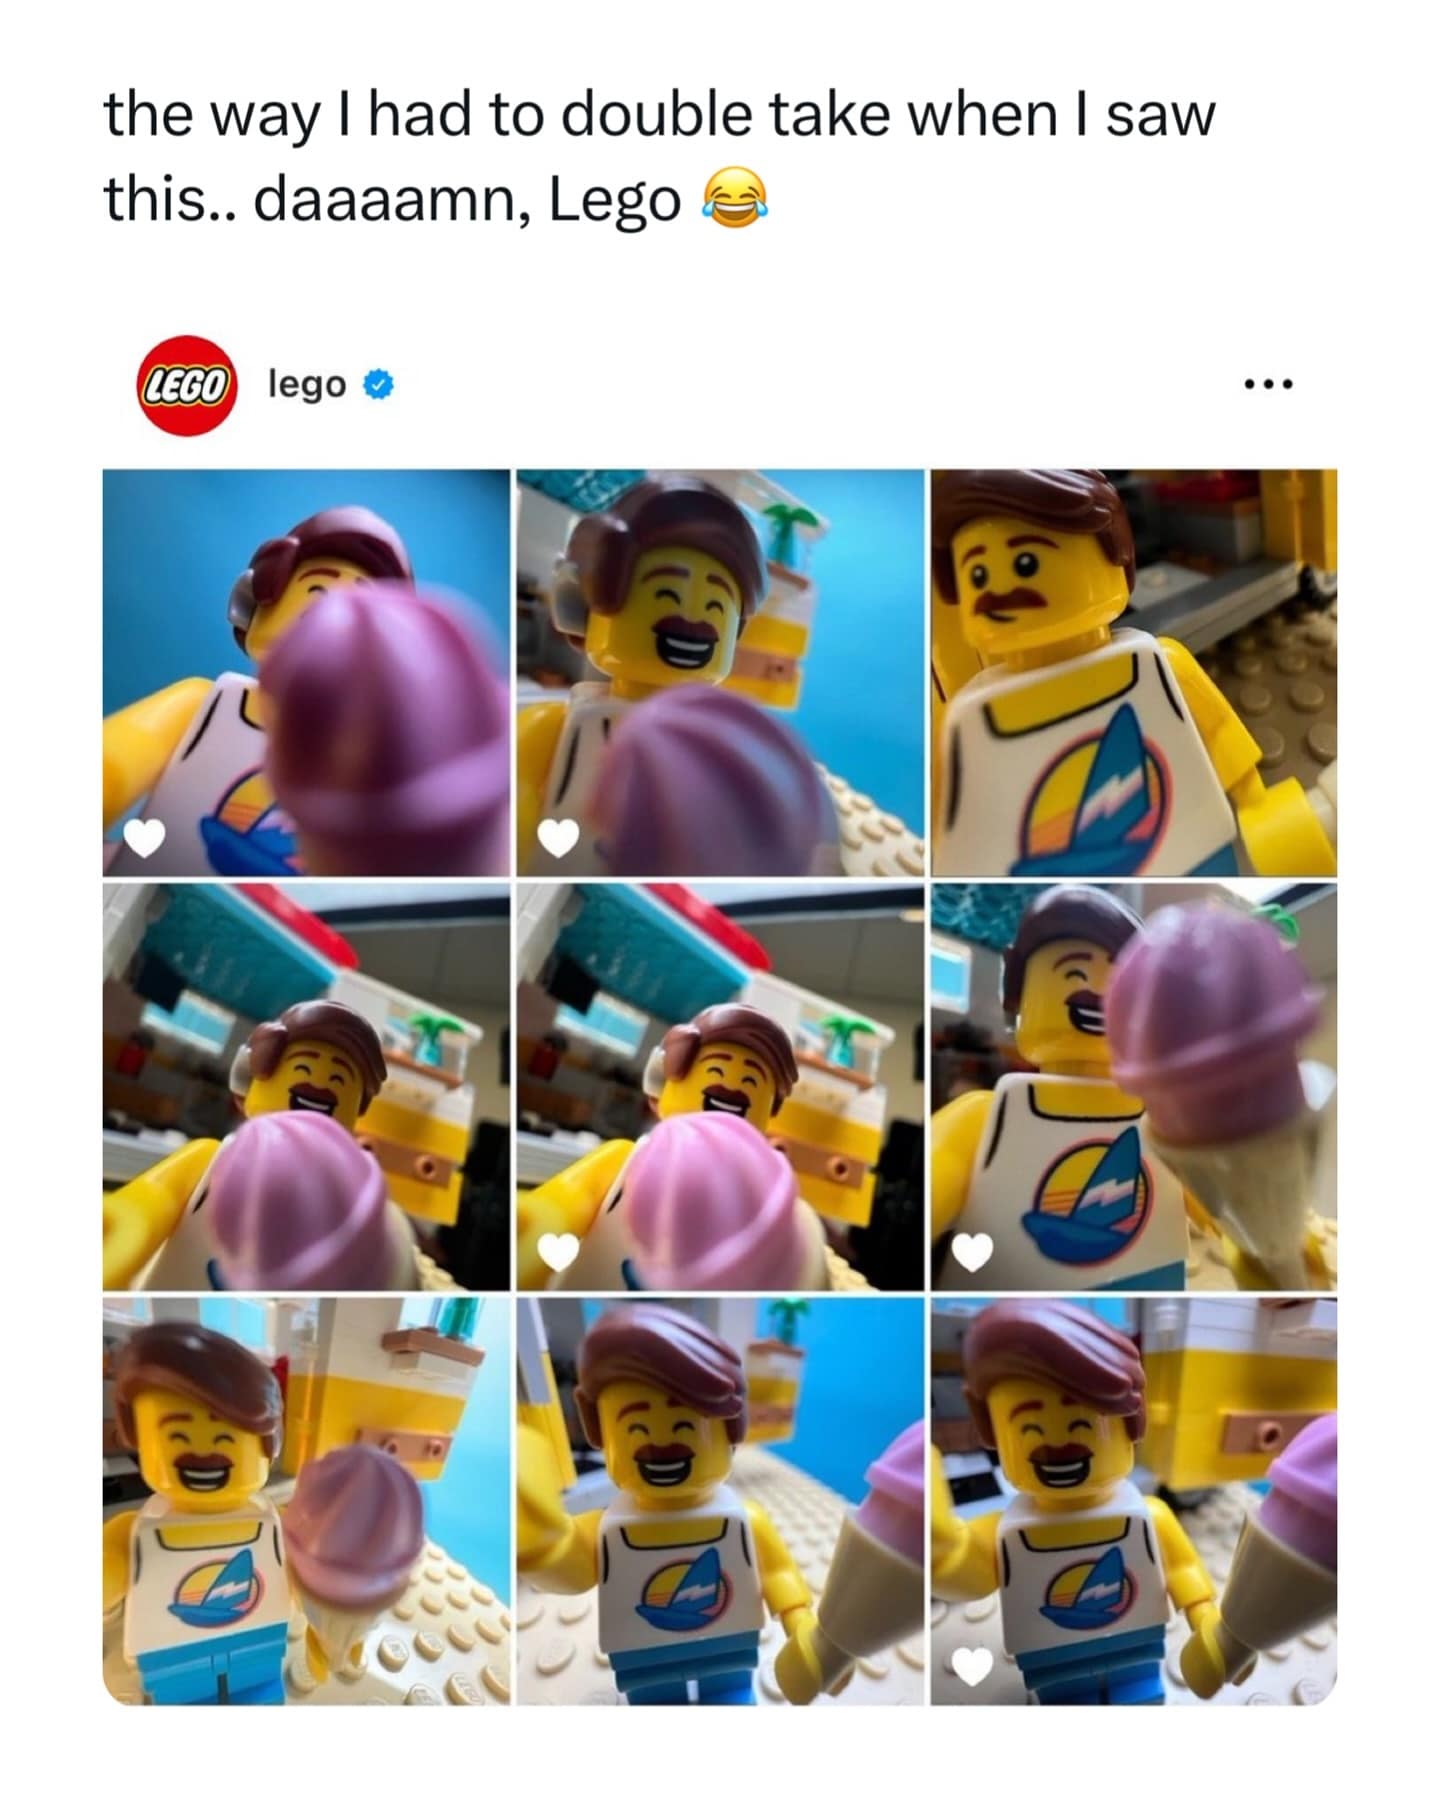Open the bottom-middle photo with blue background
This screenshot has height=1800, width=1440.
720,1501
